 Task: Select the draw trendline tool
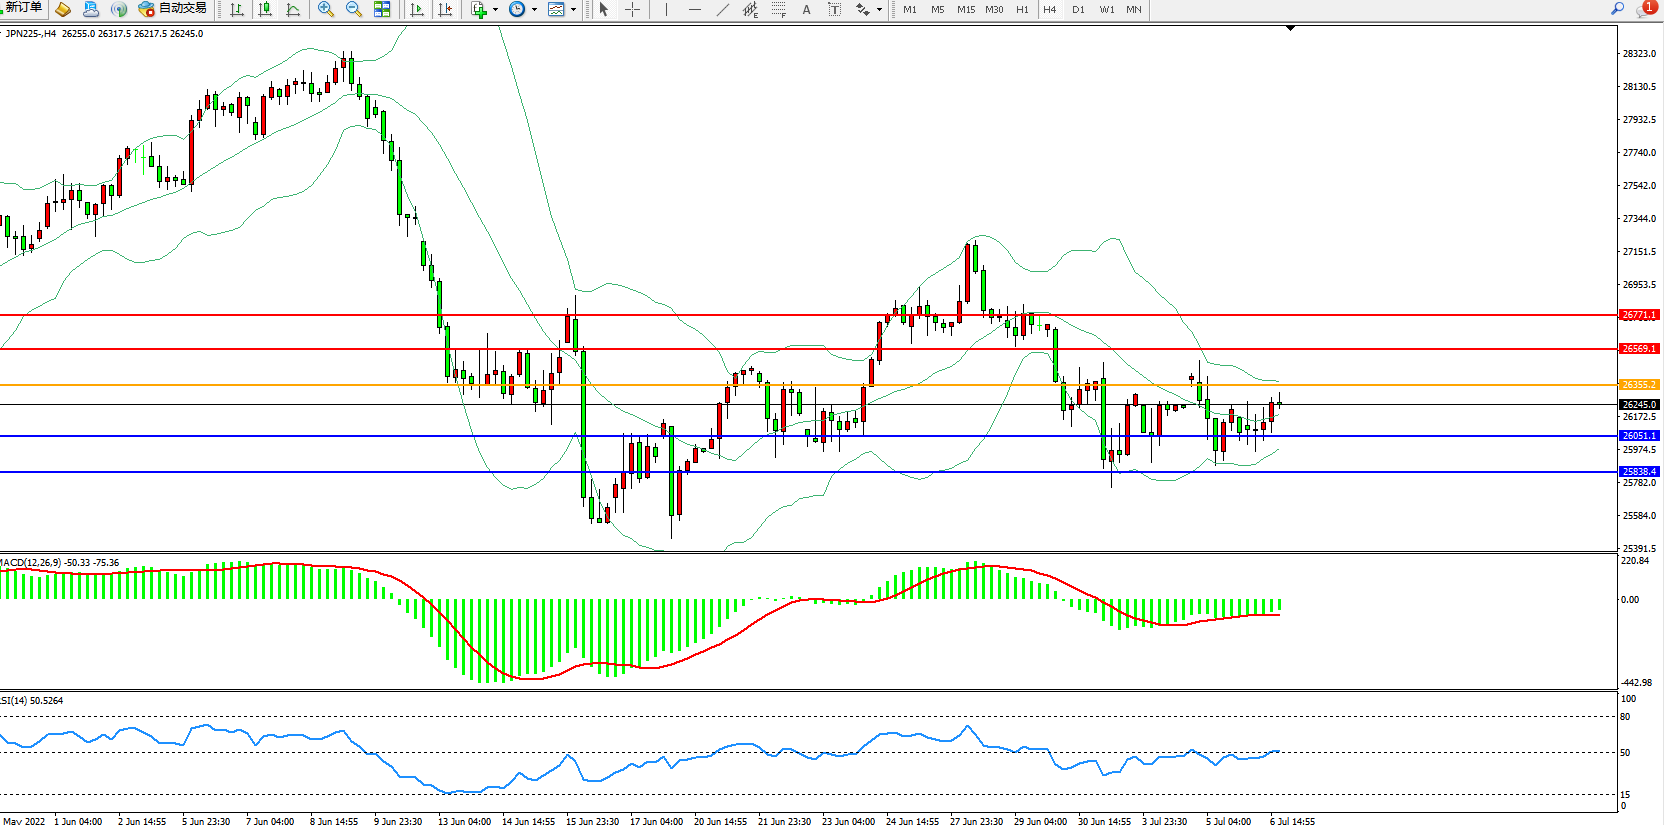[x=723, y=10]
